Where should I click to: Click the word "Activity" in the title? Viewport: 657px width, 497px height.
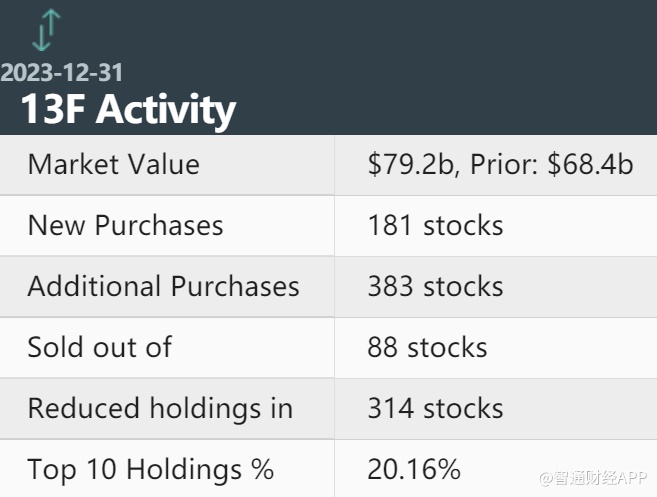[x=166, y=109]
